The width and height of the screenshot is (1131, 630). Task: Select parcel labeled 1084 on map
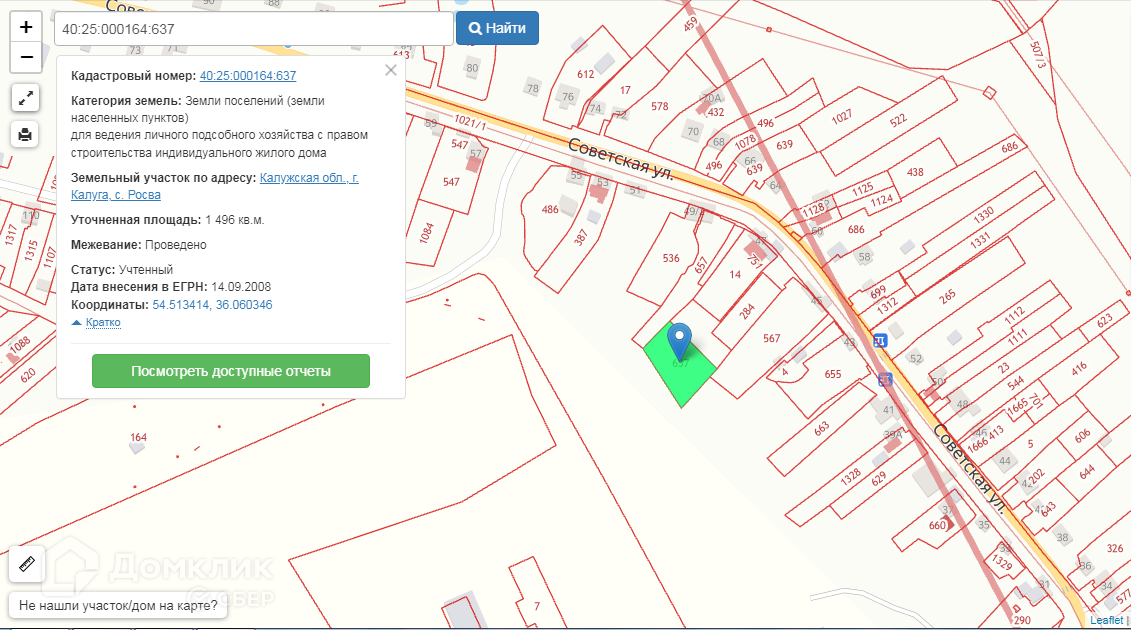pyautogui.click(x=426, y=233)
